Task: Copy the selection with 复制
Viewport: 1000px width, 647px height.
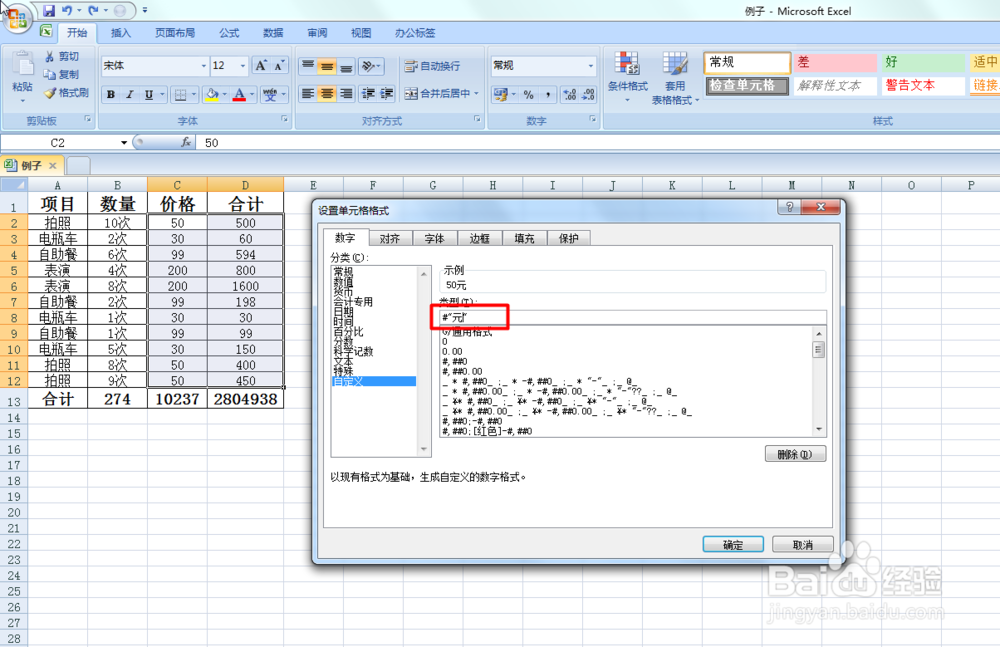Action: pos(62,74)
